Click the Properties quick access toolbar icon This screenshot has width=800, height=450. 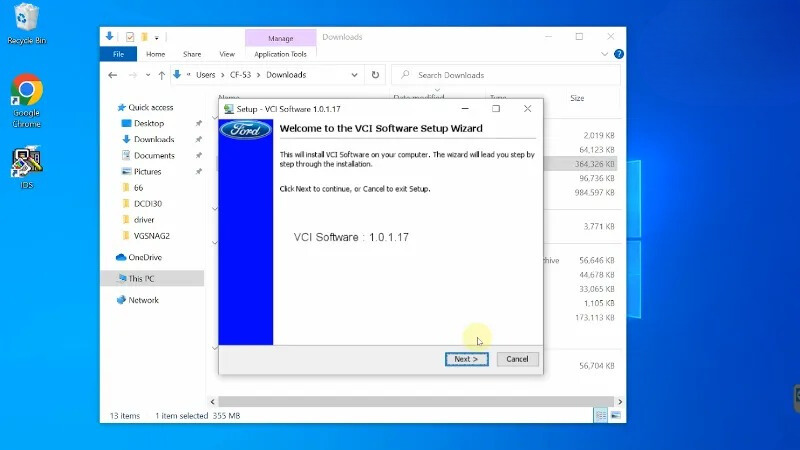[130, 37]
